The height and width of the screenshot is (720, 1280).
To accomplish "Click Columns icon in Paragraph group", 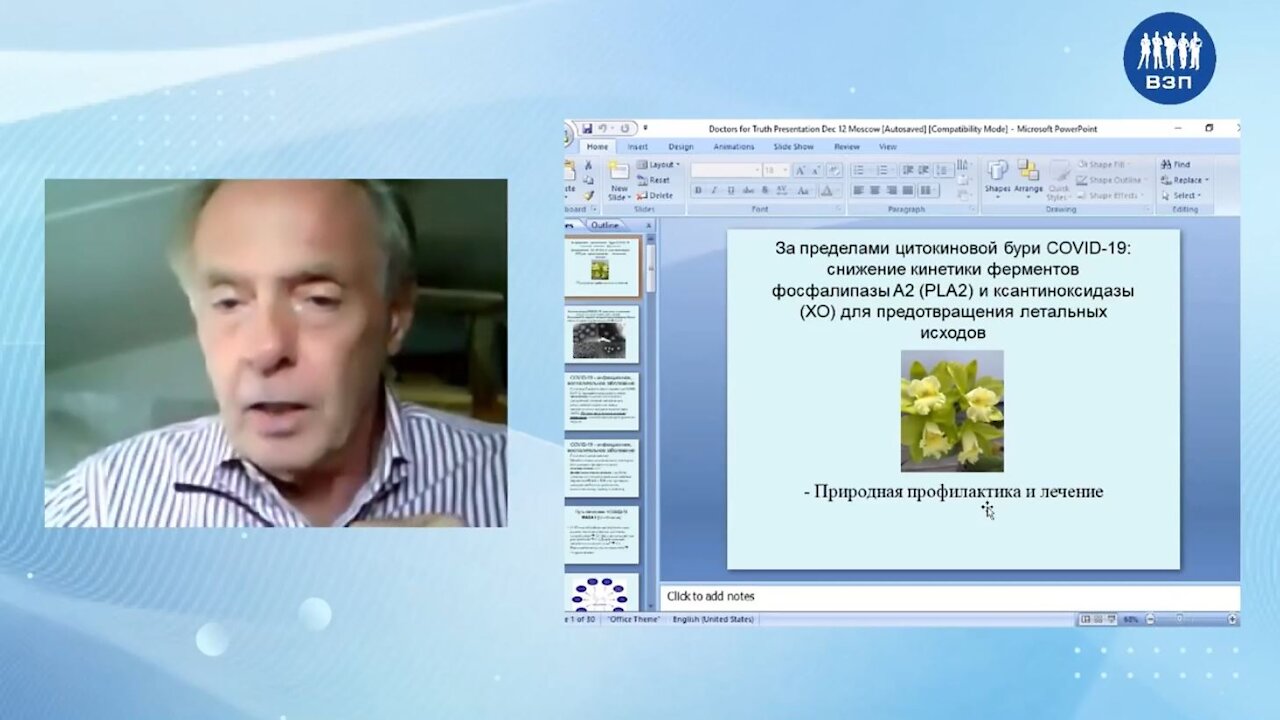I will click(928, 190).
